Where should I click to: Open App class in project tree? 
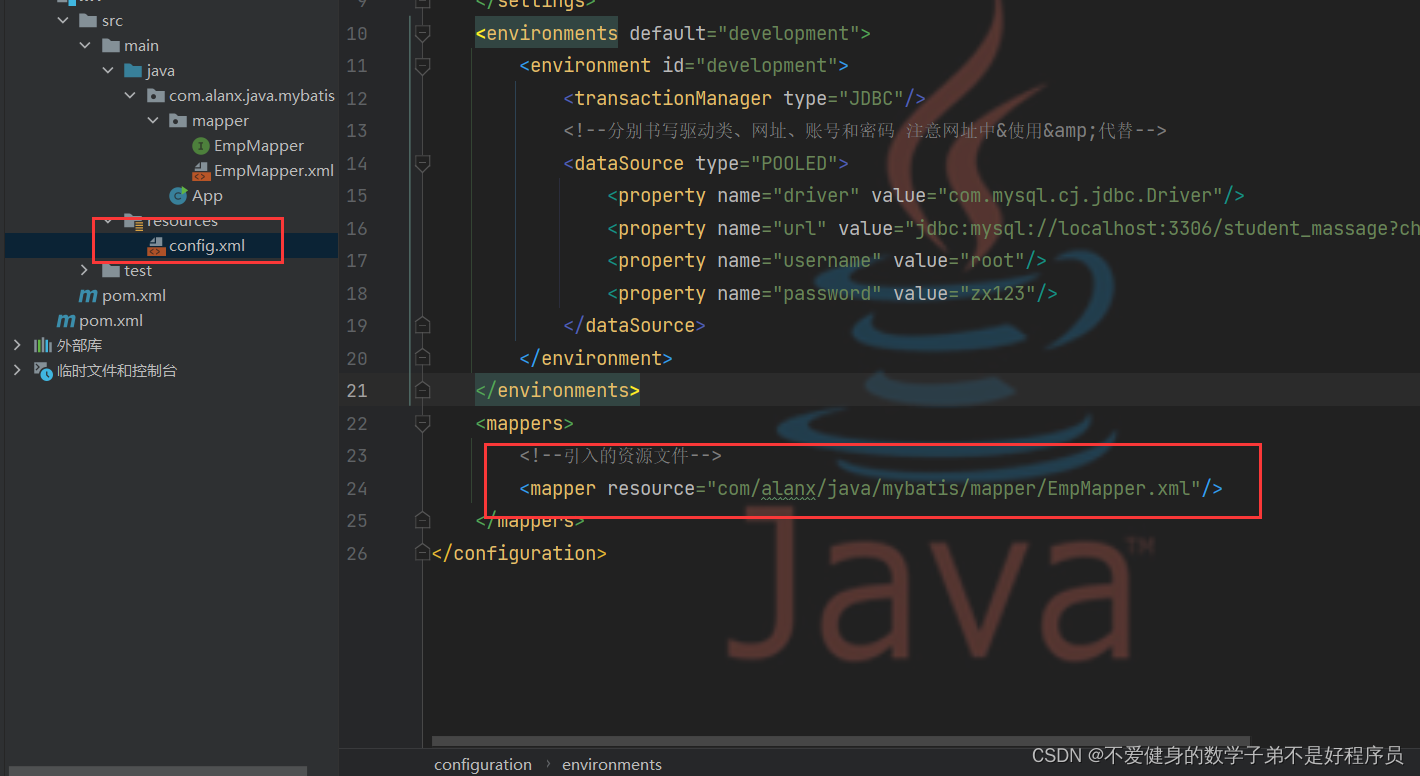point(207,196)
